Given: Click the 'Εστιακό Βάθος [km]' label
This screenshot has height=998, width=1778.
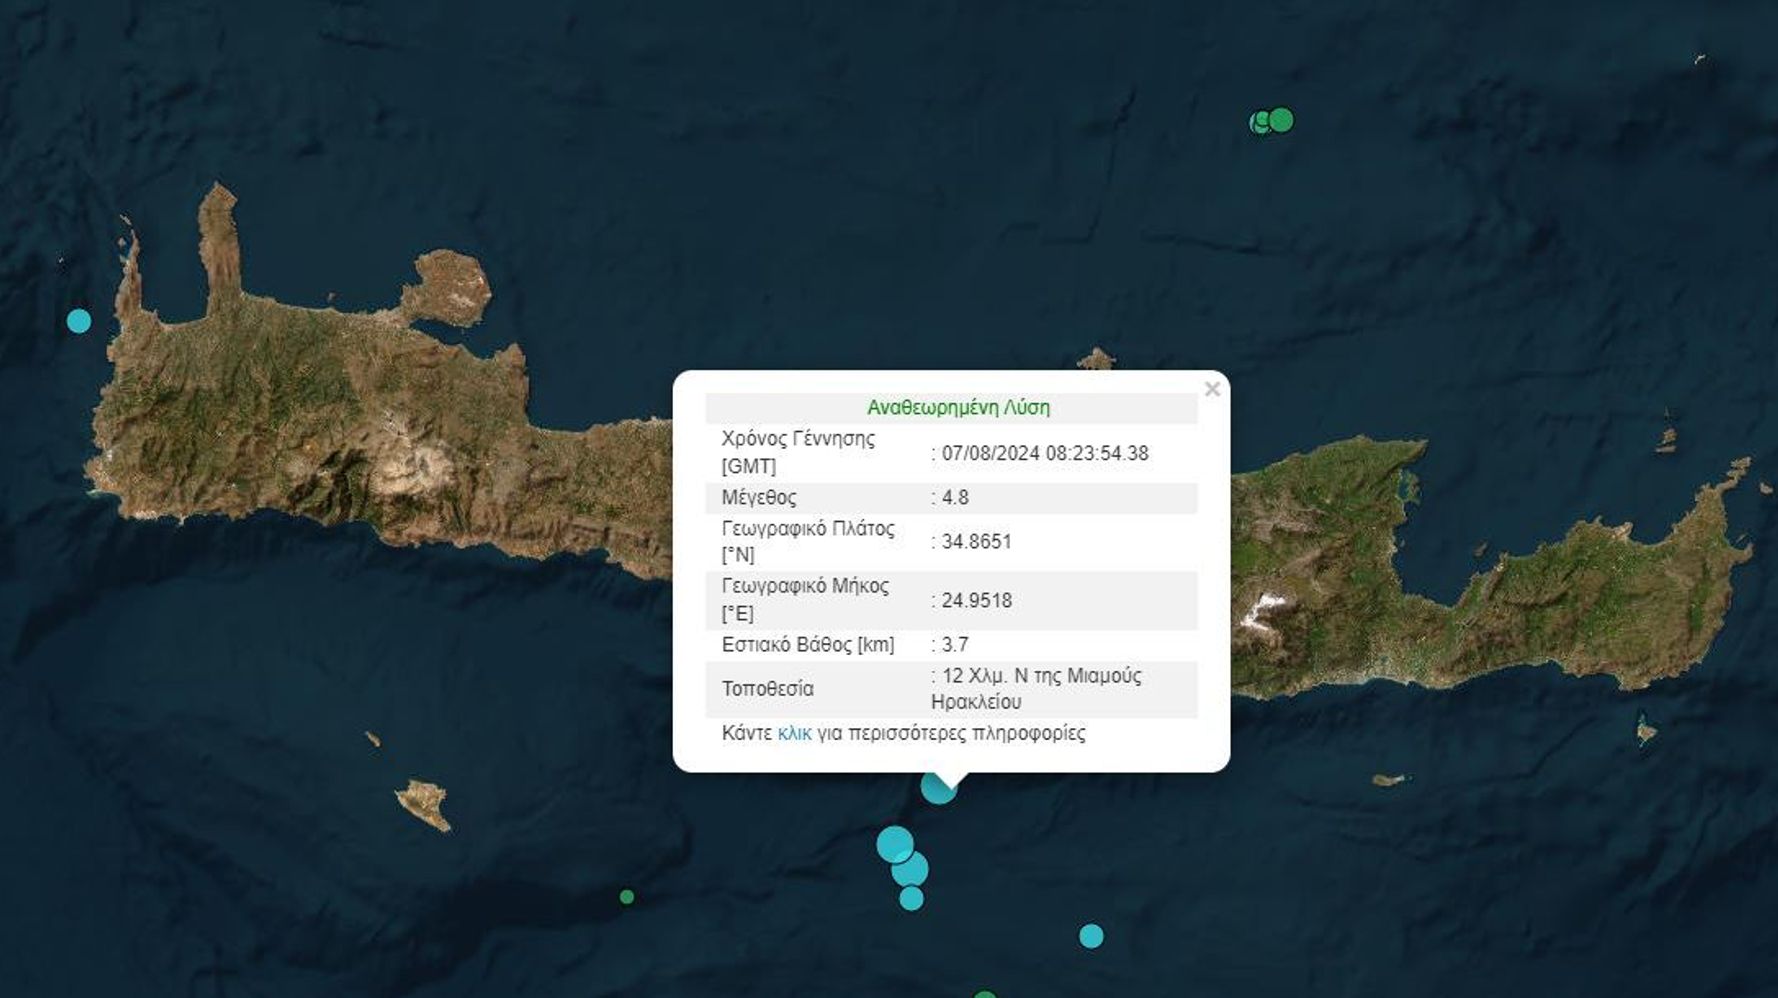Looking at the screenshot, I should (808, 644).
